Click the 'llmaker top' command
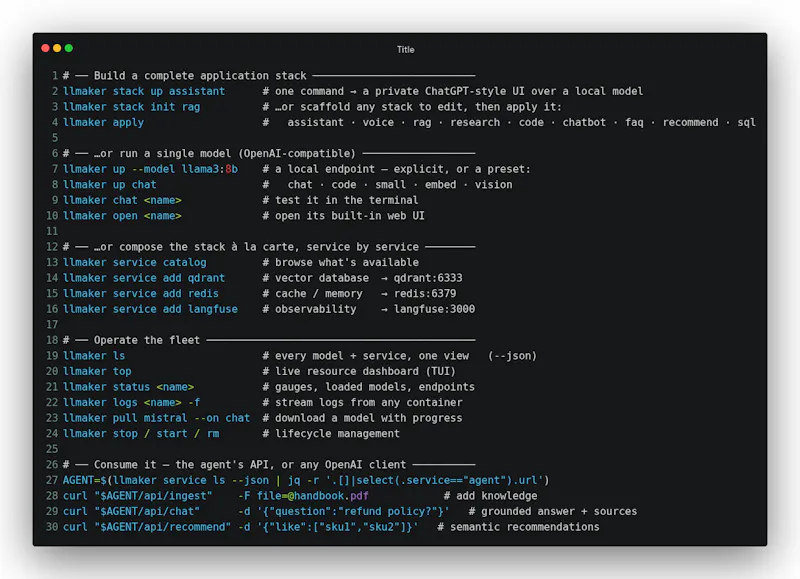Screen dimensions: 800x579 97,371
